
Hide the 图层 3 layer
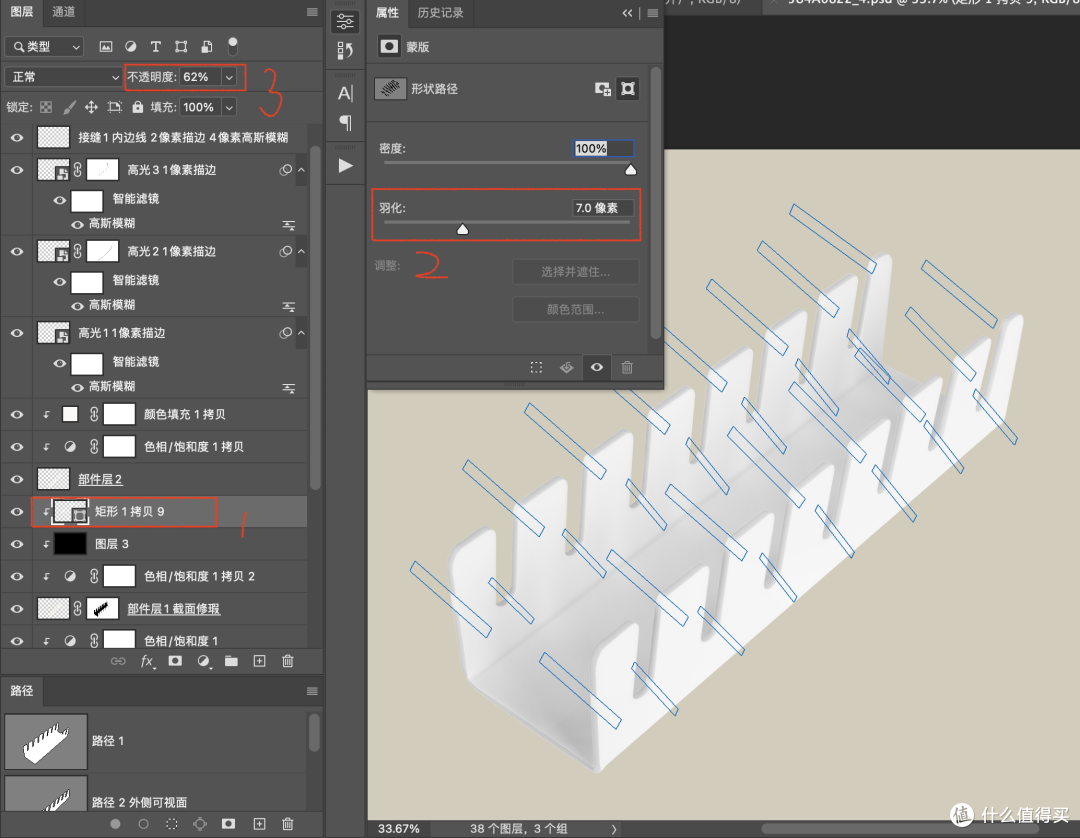17,544
